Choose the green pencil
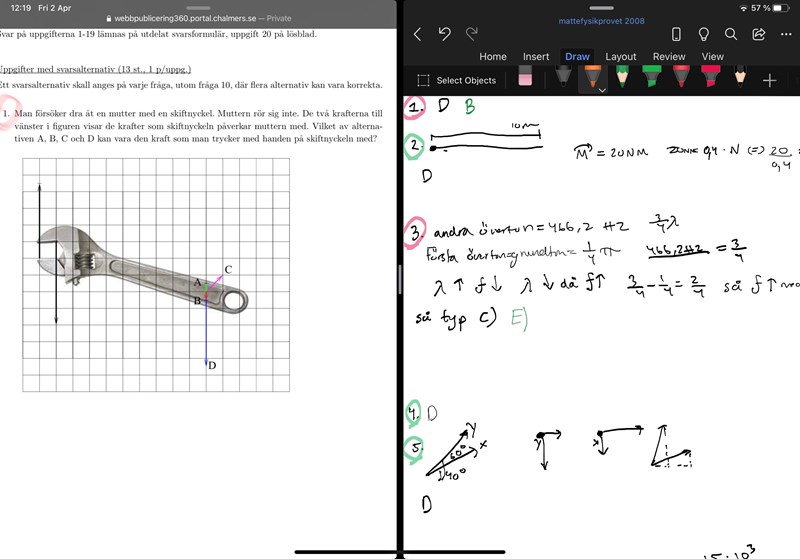This screenshot has height=559, width=800. pyautogui.click(x=622, y=79)
